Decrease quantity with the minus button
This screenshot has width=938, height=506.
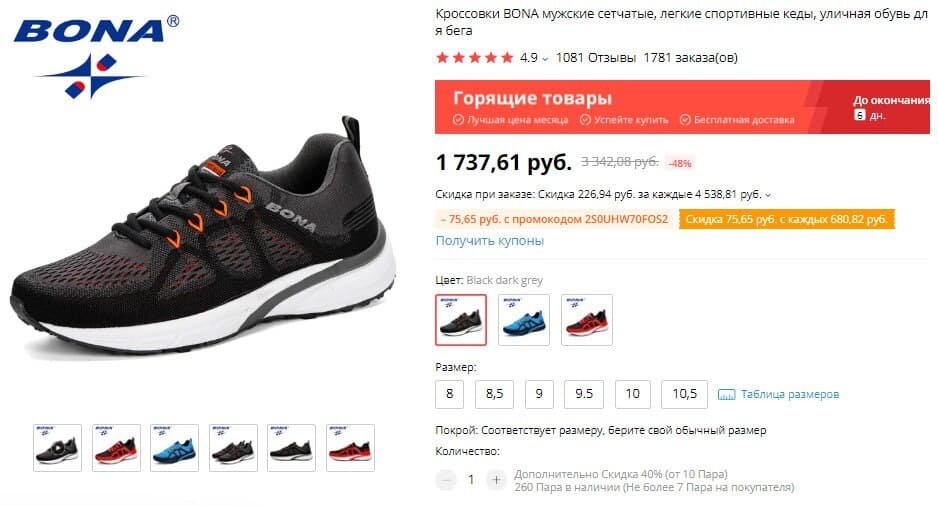(446, 480)
